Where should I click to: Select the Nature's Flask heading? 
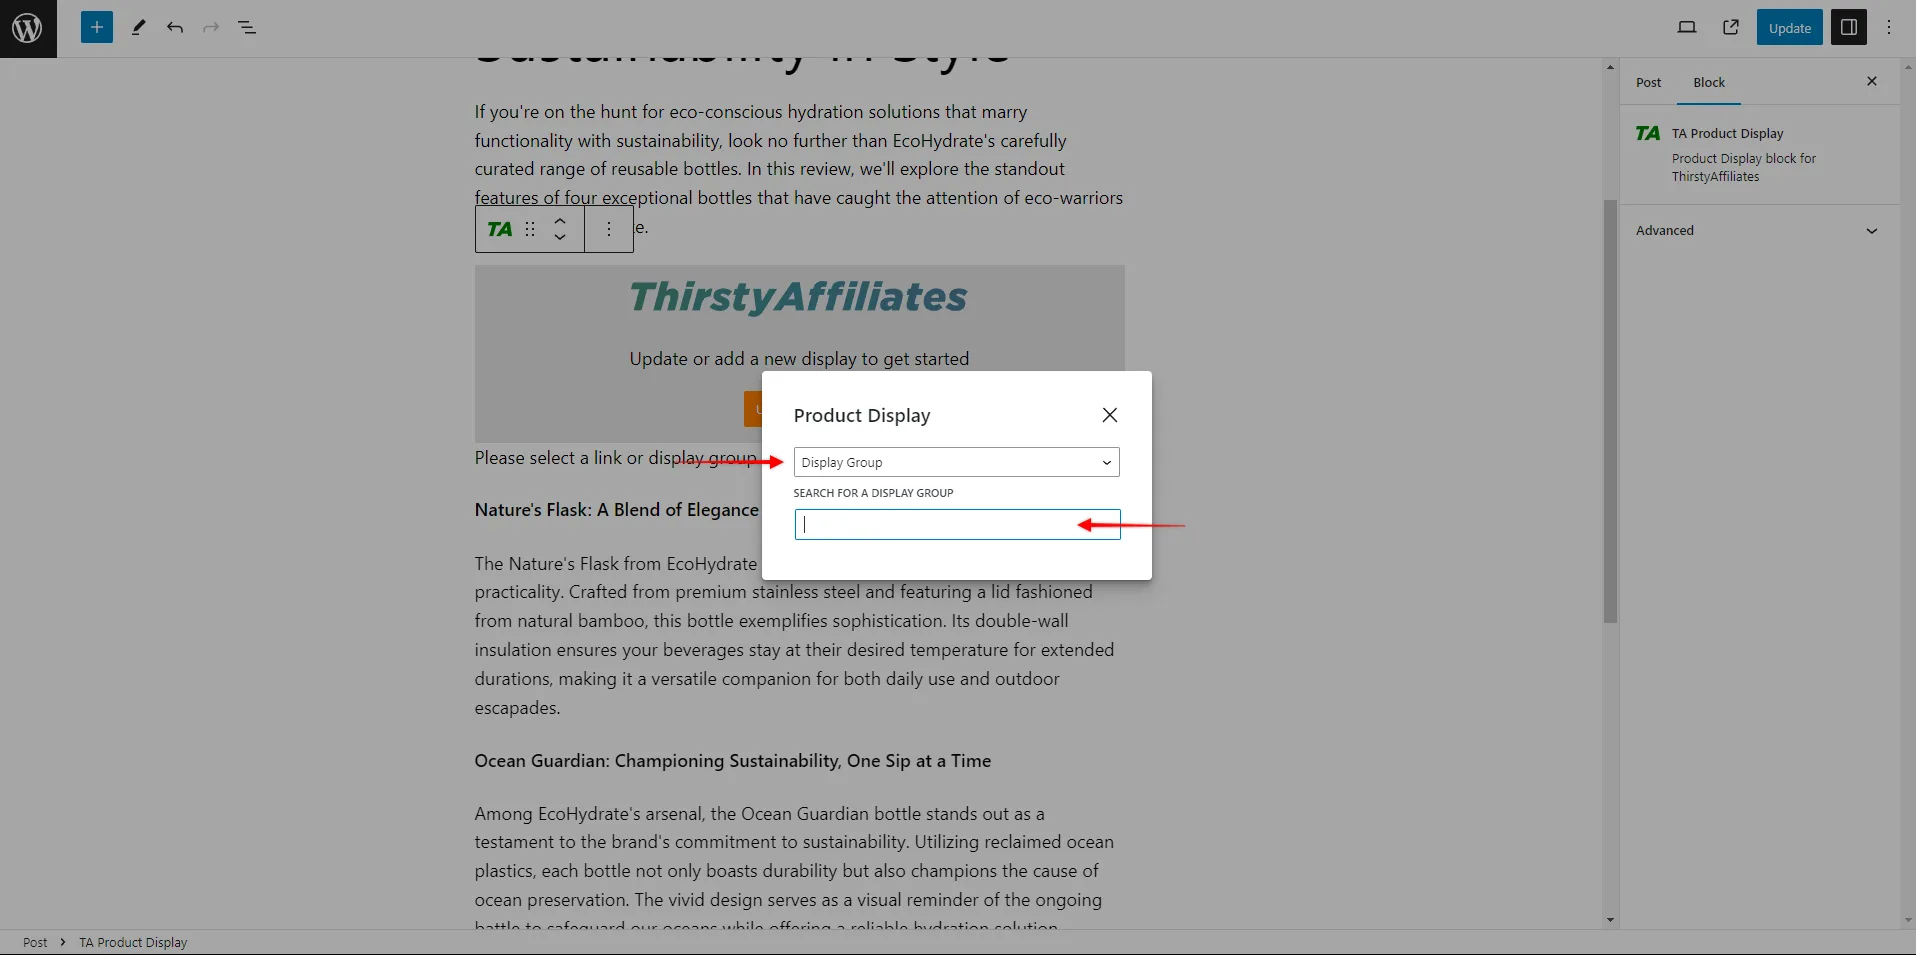(617, 510)
